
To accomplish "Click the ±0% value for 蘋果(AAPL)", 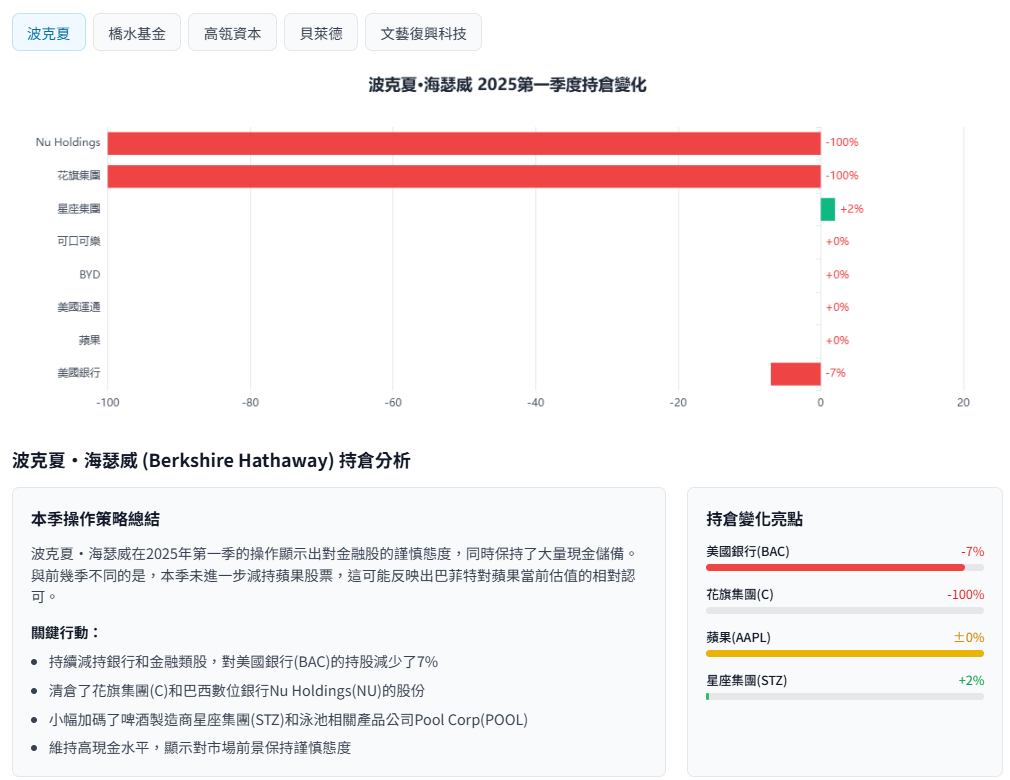I will click(969, 638).
